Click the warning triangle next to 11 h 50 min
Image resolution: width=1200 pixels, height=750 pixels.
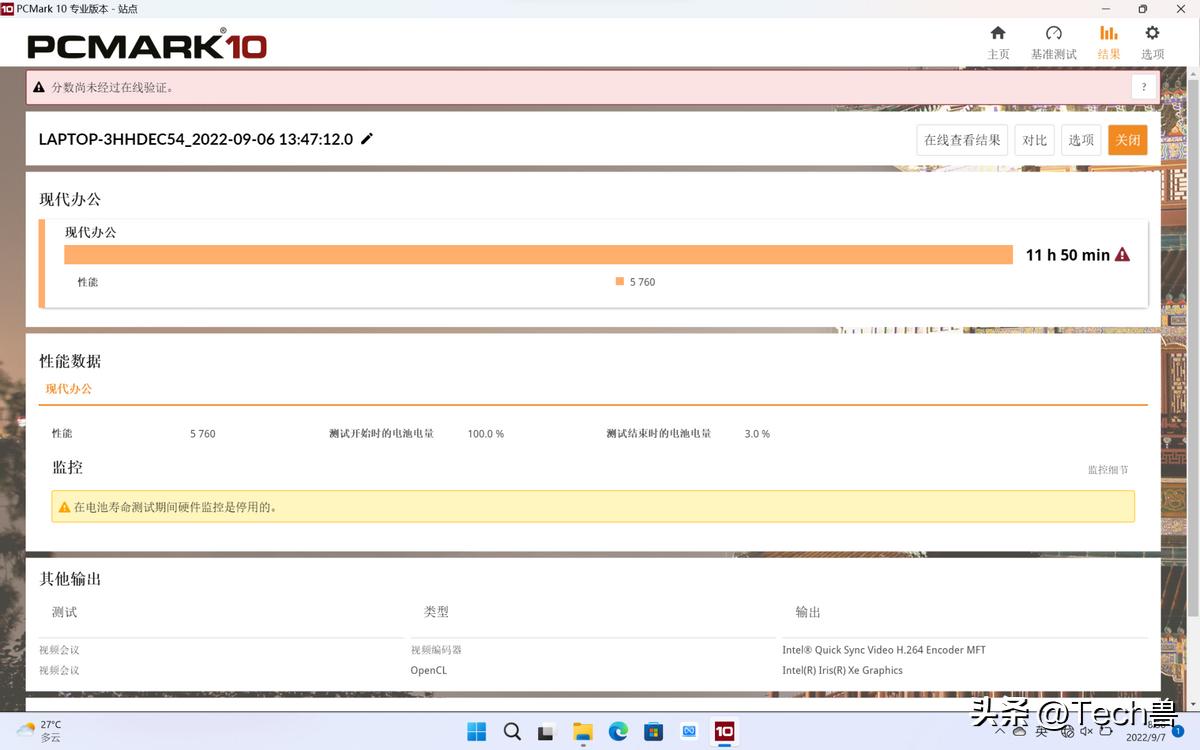tap(1122, 254)
